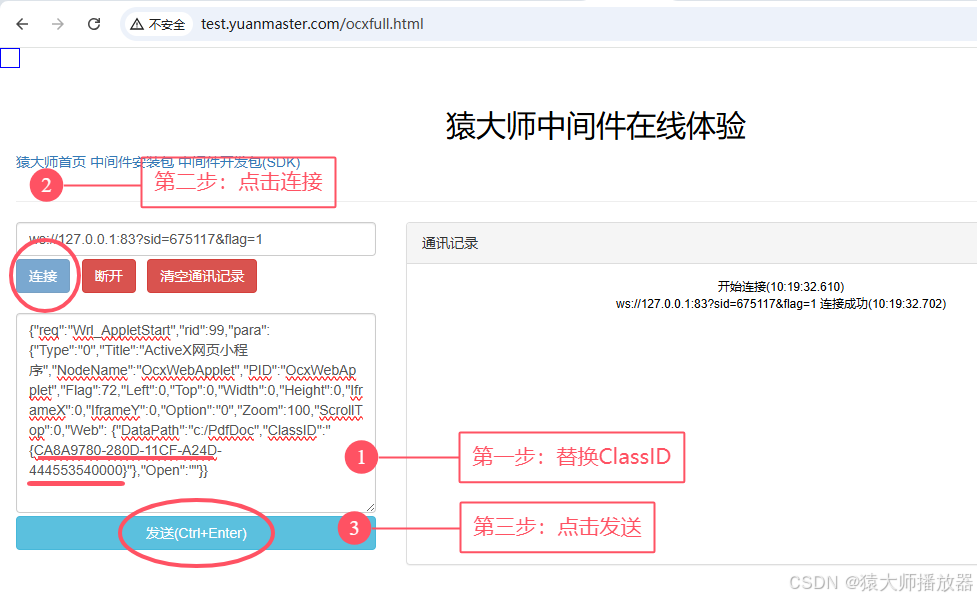Click the 清空通讯记录 clear log button
977x600 pixels.
(x=201, y=276)
